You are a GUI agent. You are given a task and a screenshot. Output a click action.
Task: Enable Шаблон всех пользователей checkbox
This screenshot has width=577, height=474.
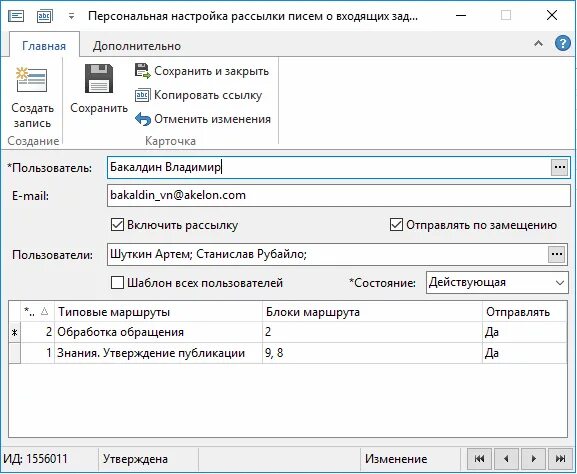tap(117, 283)
